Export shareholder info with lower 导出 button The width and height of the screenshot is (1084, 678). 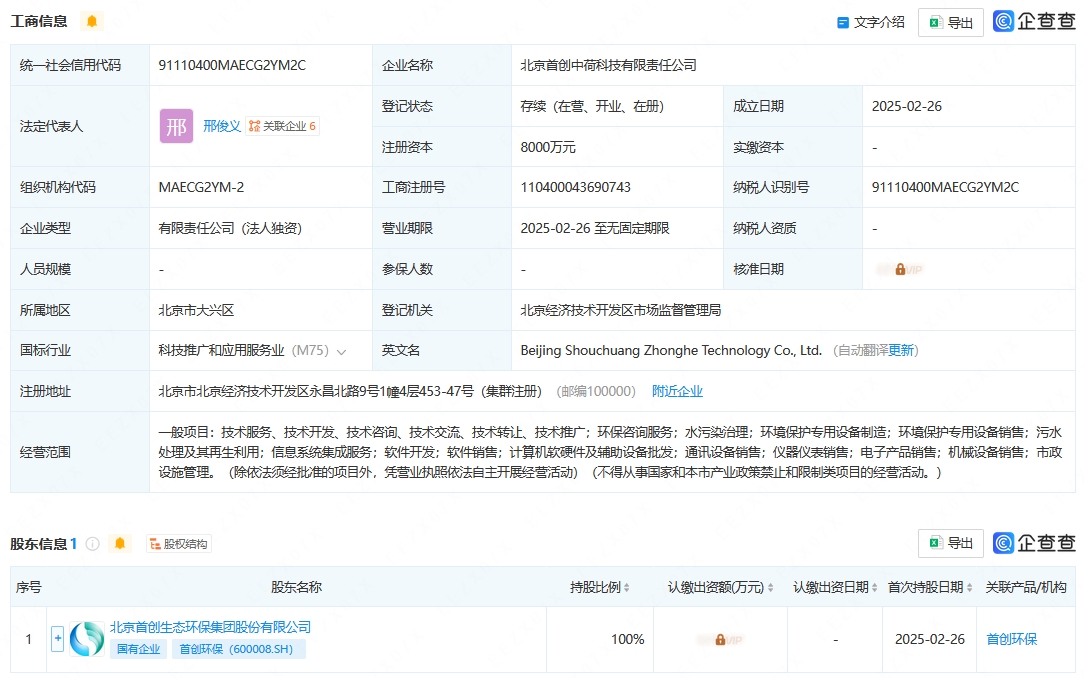click(x=951, y=543)
